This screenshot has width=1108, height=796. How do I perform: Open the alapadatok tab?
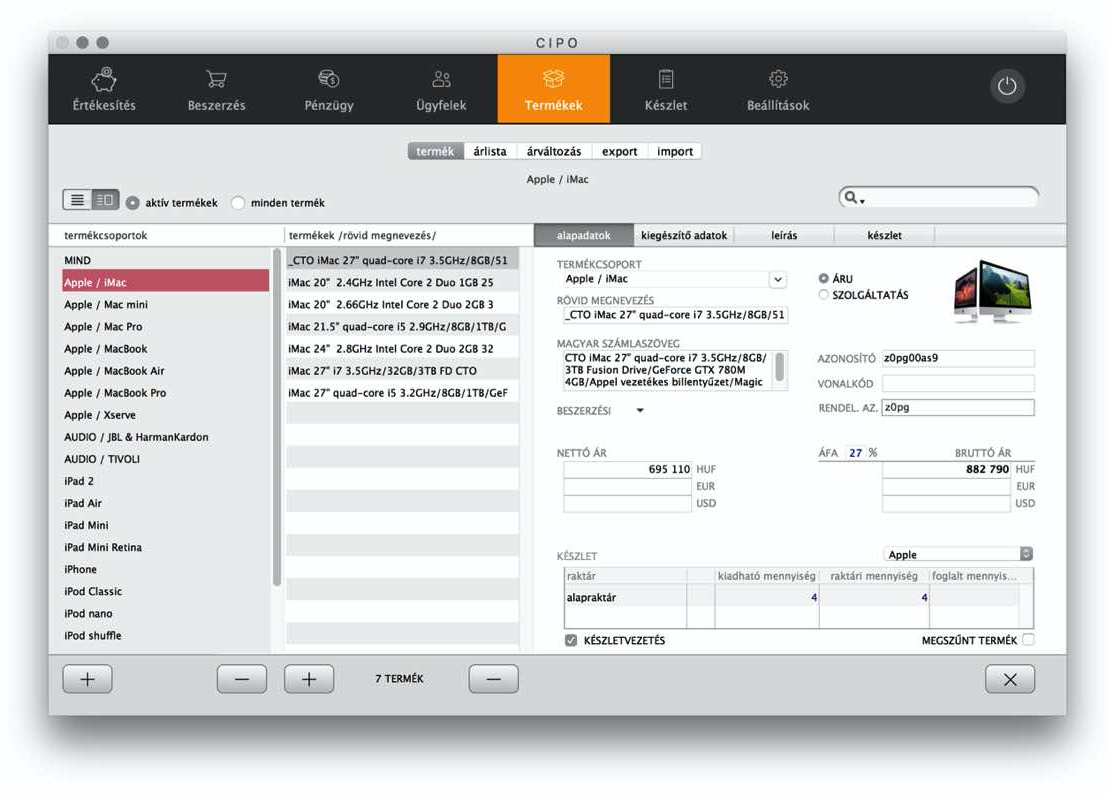(583, 235)
